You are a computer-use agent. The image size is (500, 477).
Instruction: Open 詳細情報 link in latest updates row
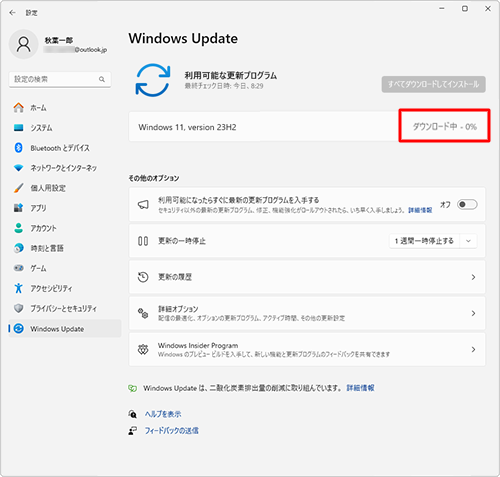pos(420,210)
